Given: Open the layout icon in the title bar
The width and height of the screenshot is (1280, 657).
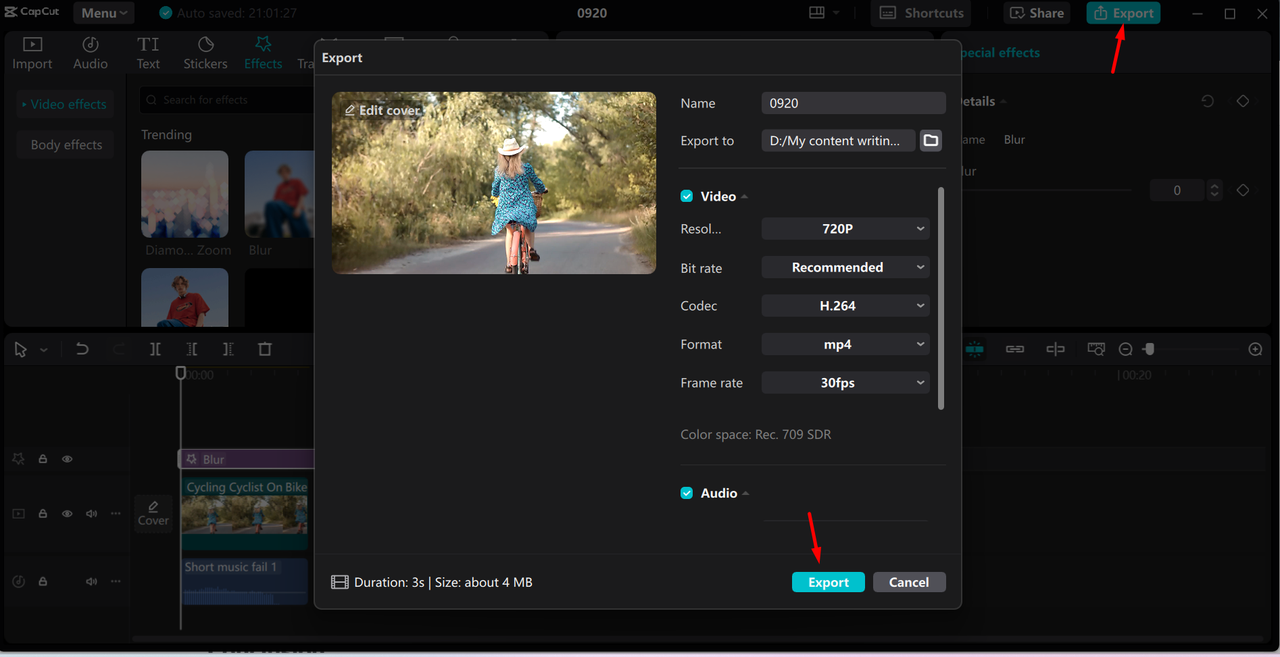Looking at the screenshot, I should tap(817, 13).
